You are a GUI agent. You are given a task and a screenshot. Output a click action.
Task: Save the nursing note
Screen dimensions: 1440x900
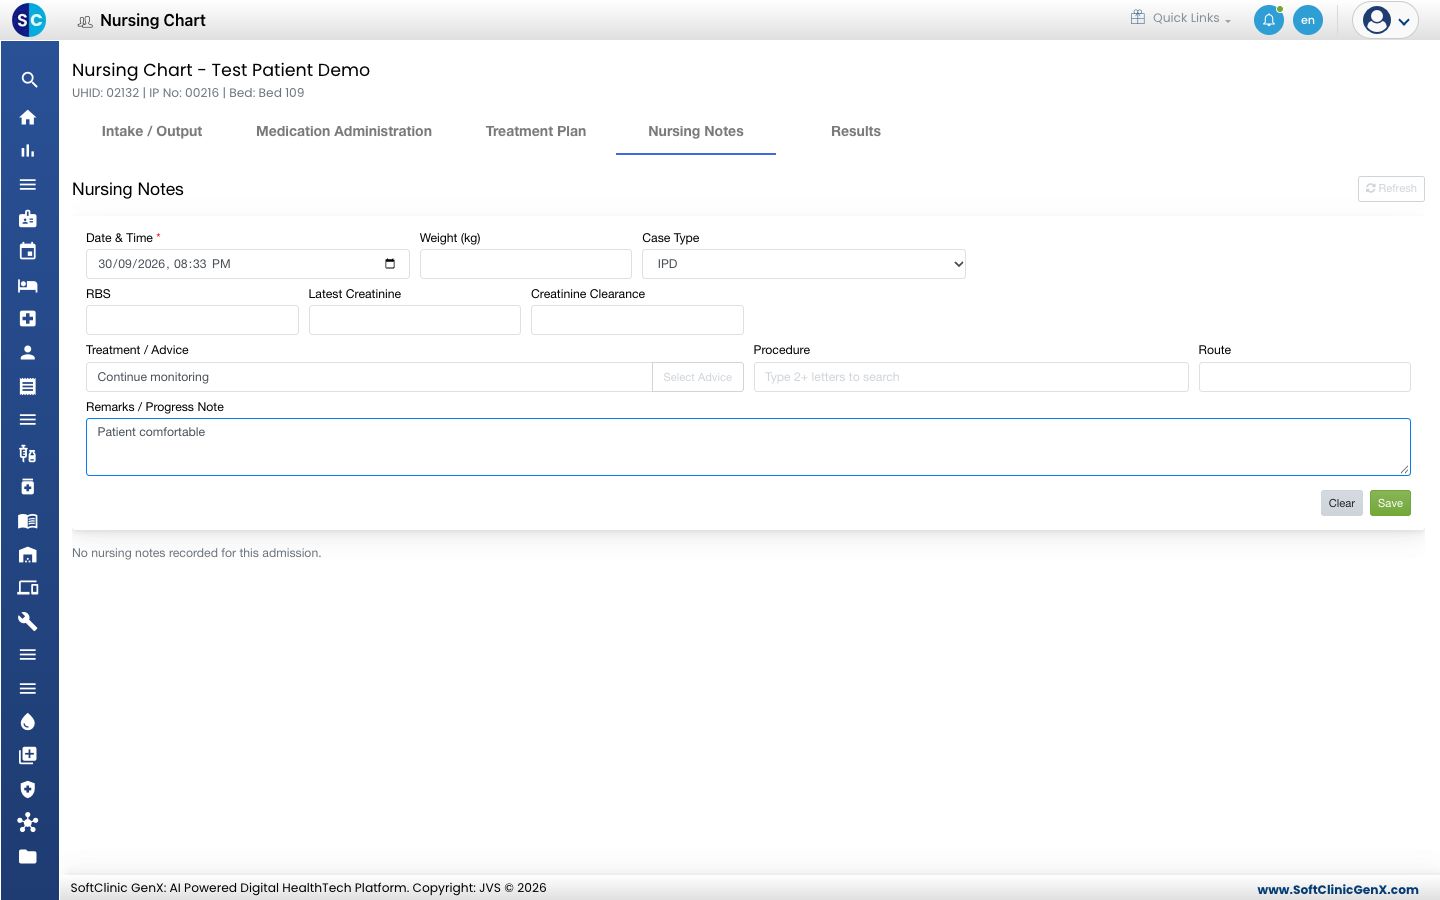1390,503
